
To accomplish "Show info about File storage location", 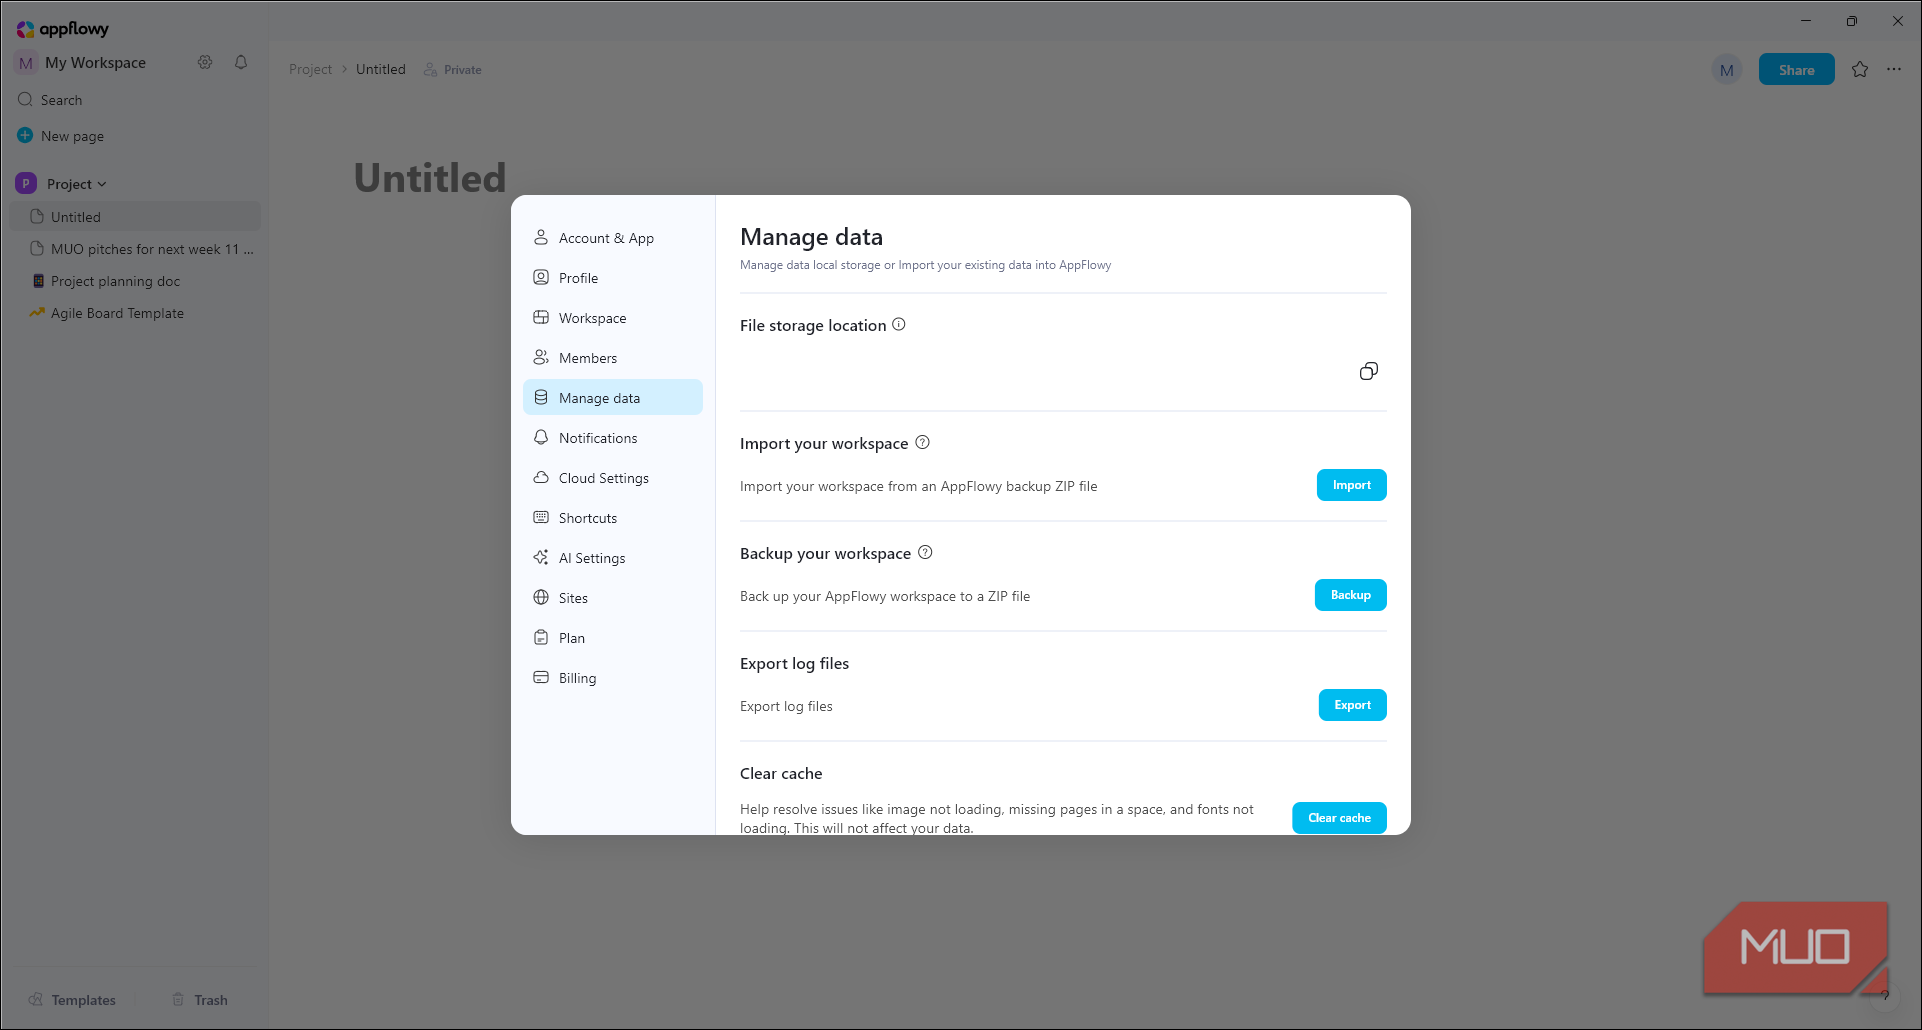I will pos(899,324).
